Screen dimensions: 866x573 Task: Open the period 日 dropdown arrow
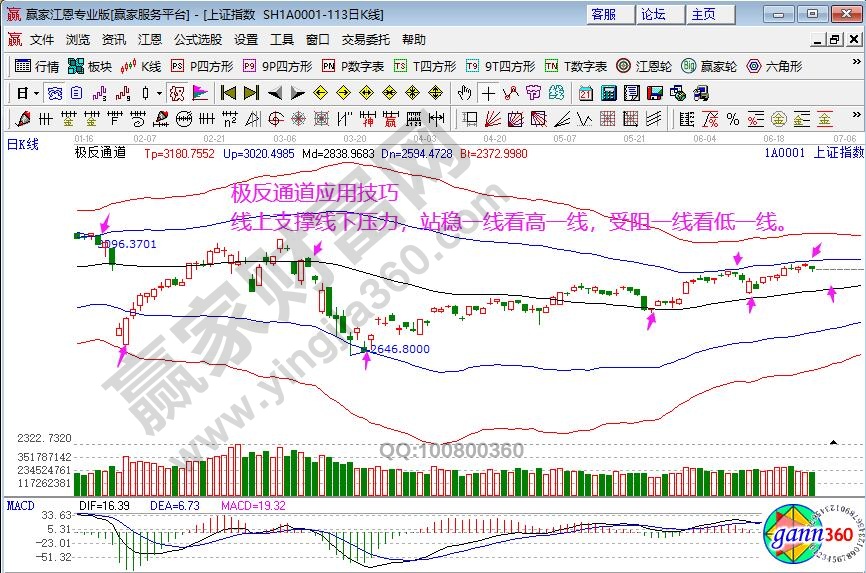(x=37, y=93)
